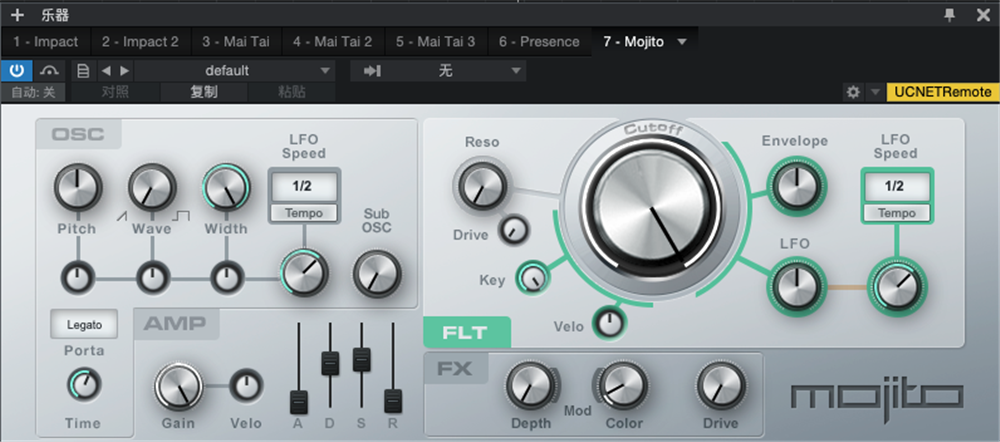Viewport: 1000px width, 442px height.
Task: Click the filter Key tracking knob
Action: pos(532,277)
